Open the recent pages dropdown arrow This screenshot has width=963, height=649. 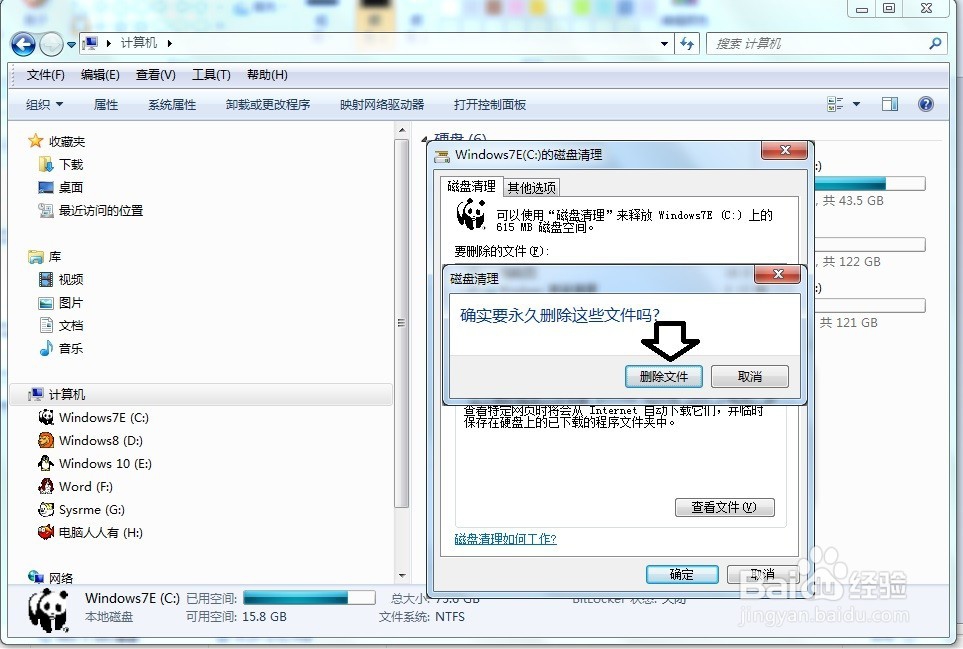click(x=71, y=44)
